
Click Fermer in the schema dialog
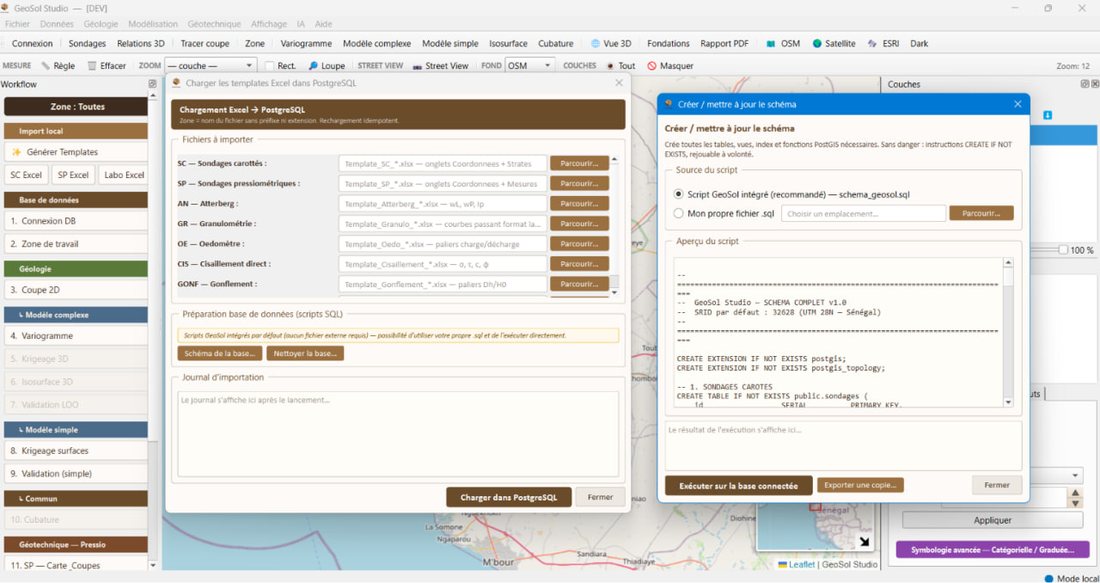click(x=997, y=485)
